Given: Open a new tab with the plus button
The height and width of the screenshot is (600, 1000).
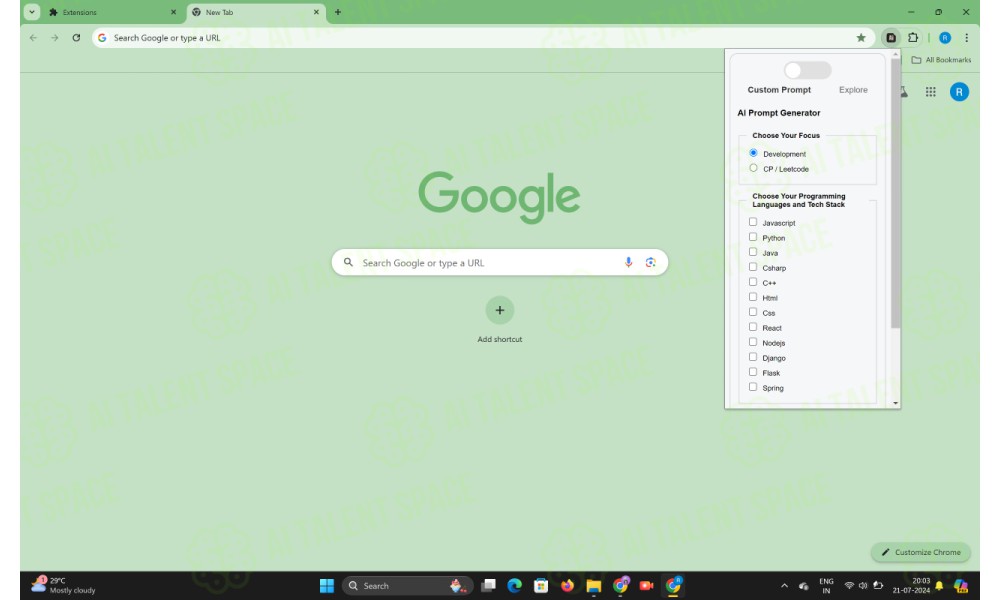Looking at the screenshot, I should point(338,12).
